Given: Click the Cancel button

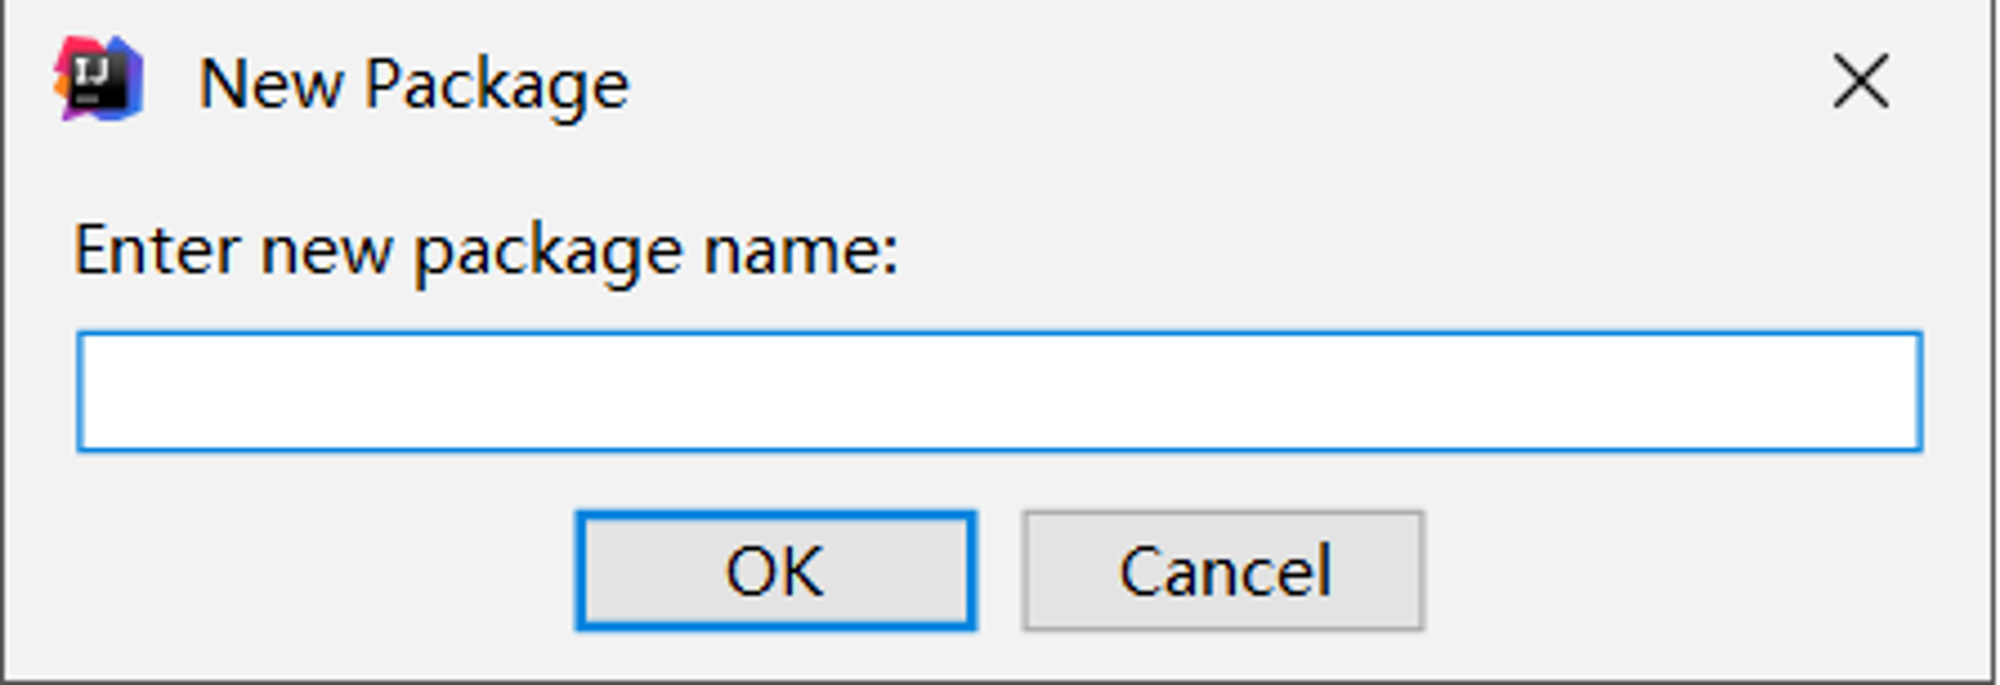Looking at the screenshot, I should coord(1223,571).
